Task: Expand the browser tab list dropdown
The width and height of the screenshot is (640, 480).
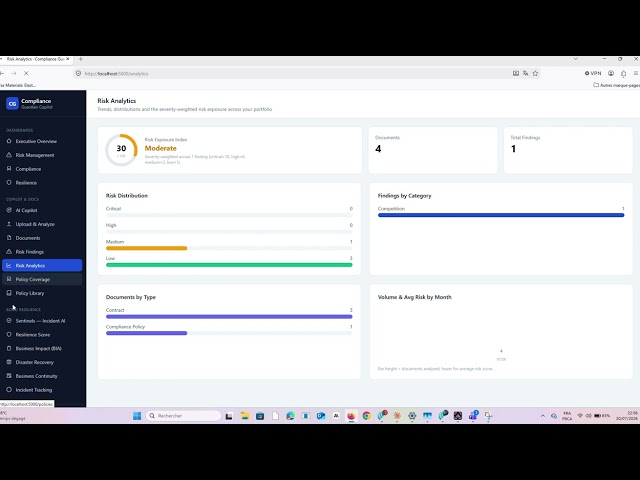Action: pos(576,59)
